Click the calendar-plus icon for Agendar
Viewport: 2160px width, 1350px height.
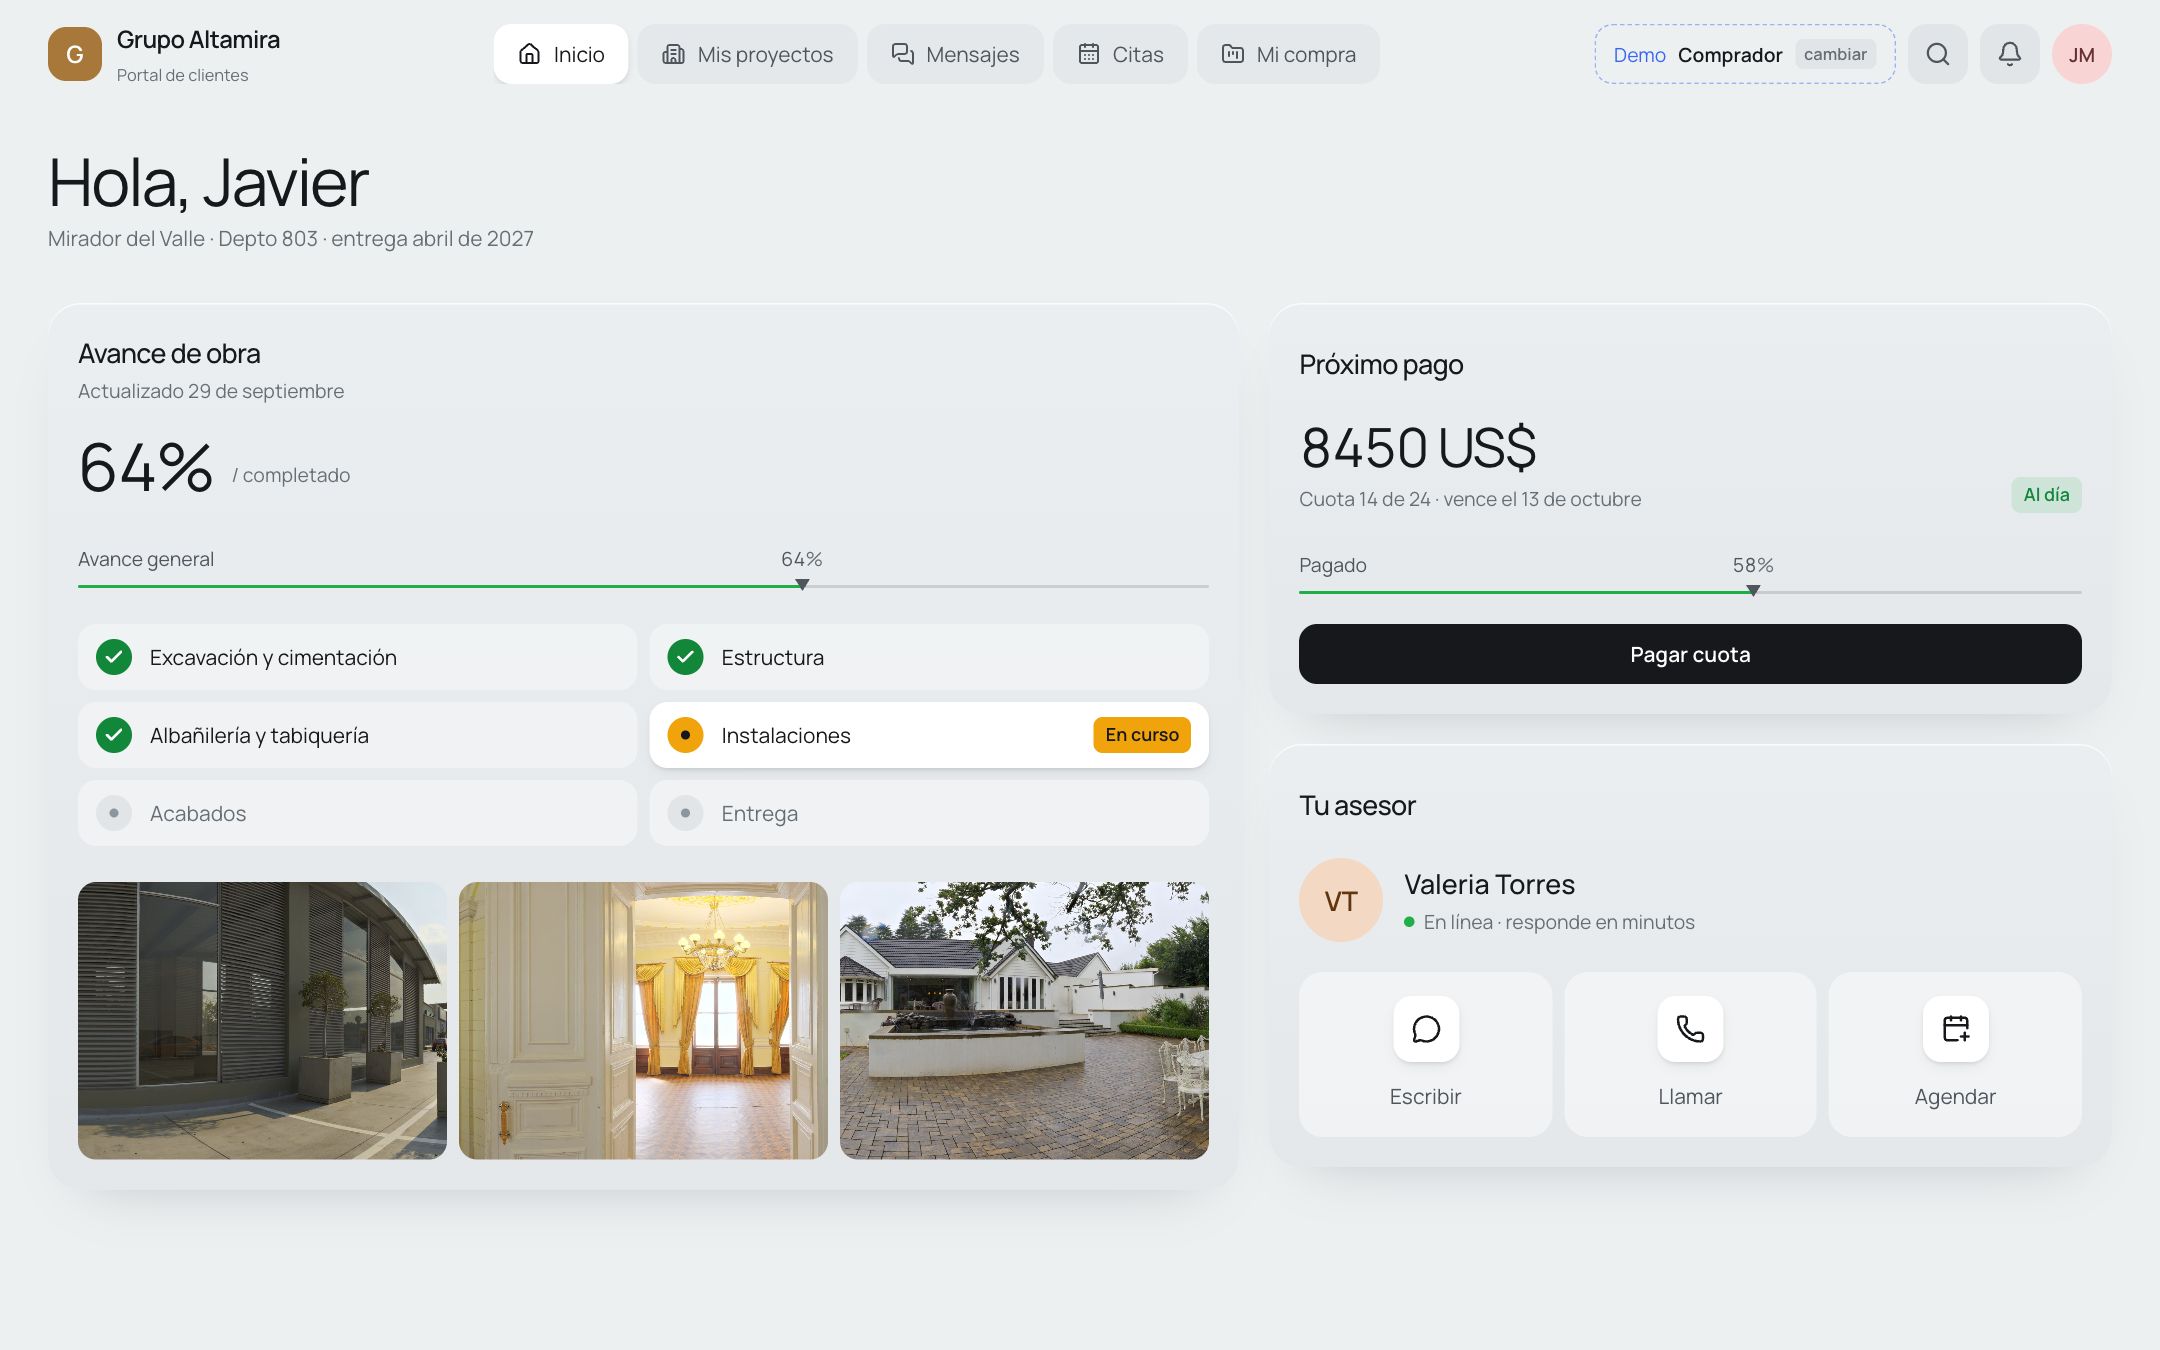coord(1955,1028)
